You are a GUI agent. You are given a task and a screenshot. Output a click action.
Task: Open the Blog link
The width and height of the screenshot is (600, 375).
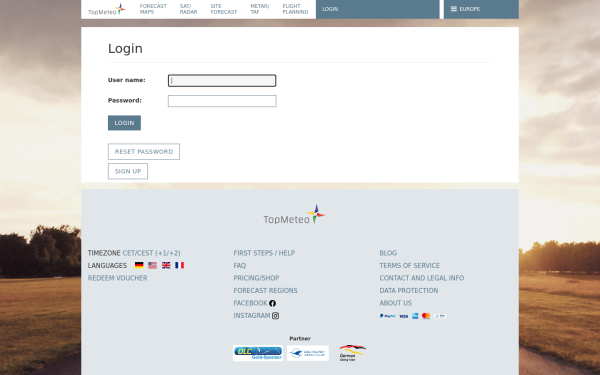(x=388, y=253)
